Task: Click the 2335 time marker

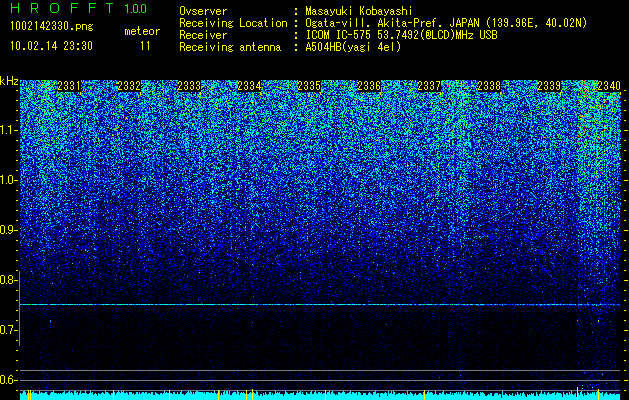Action: (x=309, y=86)
